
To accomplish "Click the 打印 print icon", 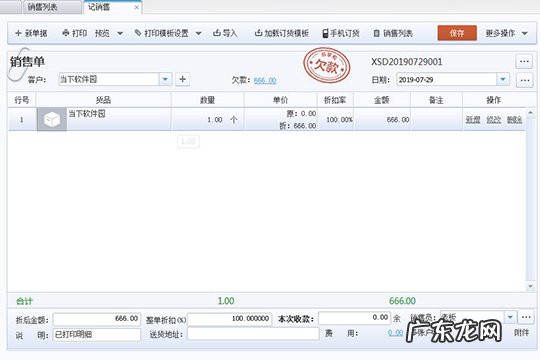I will (66, 33).
